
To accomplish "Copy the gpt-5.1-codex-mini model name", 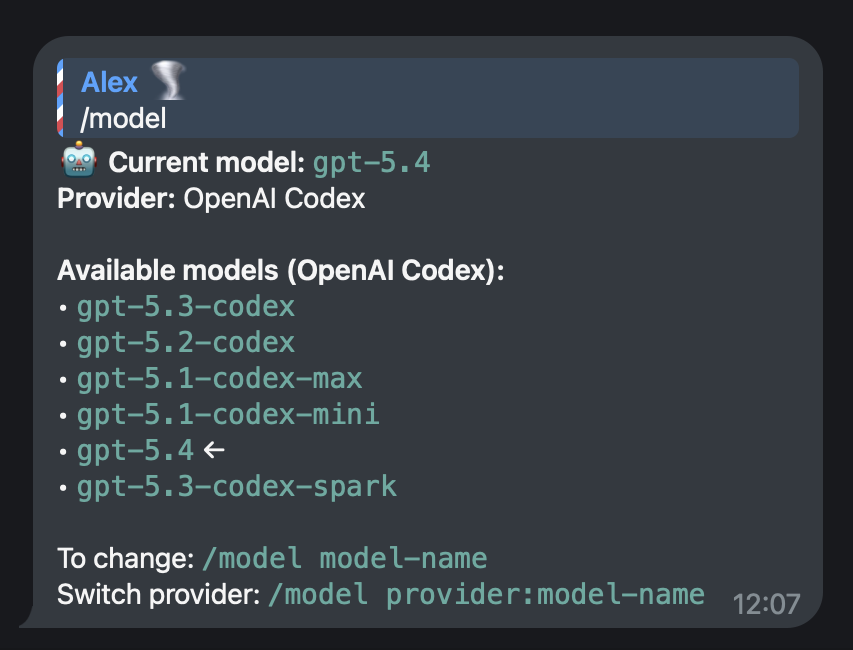I will pos(228,415).
